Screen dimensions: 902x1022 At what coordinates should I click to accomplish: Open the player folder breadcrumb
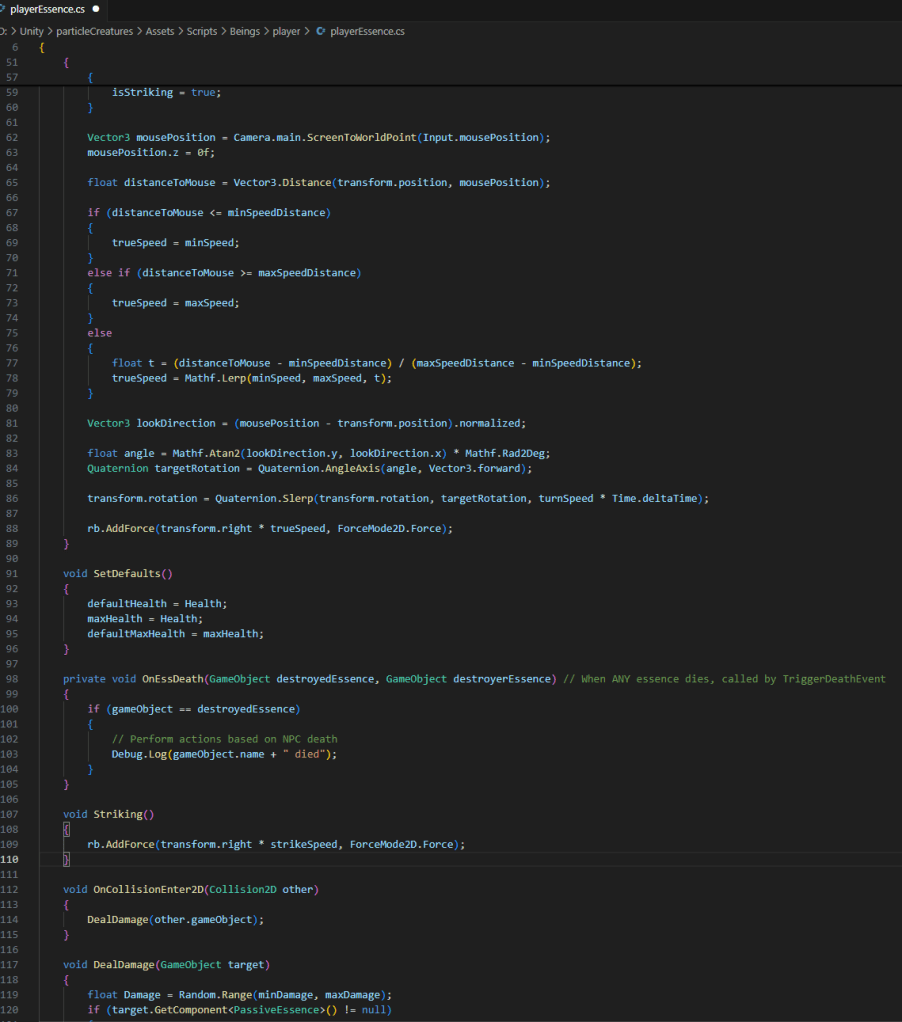[286, 31]
